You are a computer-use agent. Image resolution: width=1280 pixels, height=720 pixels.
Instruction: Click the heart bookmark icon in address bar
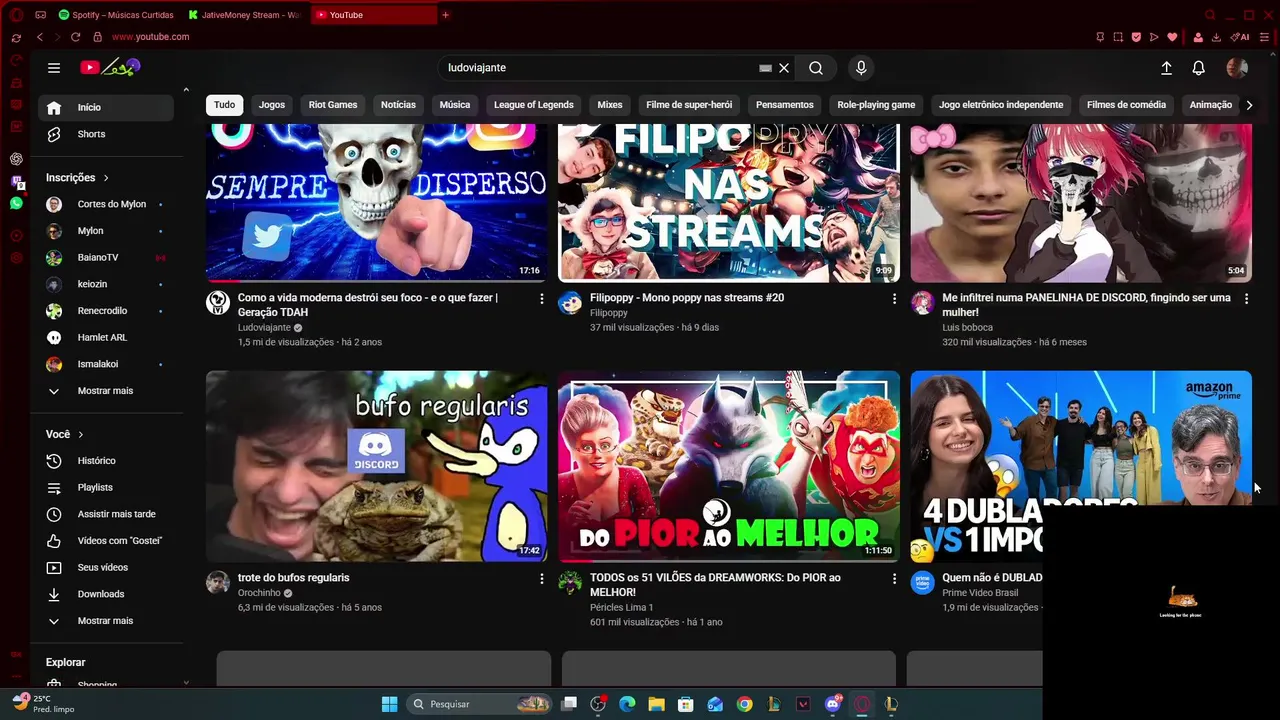click(1172, 37)
